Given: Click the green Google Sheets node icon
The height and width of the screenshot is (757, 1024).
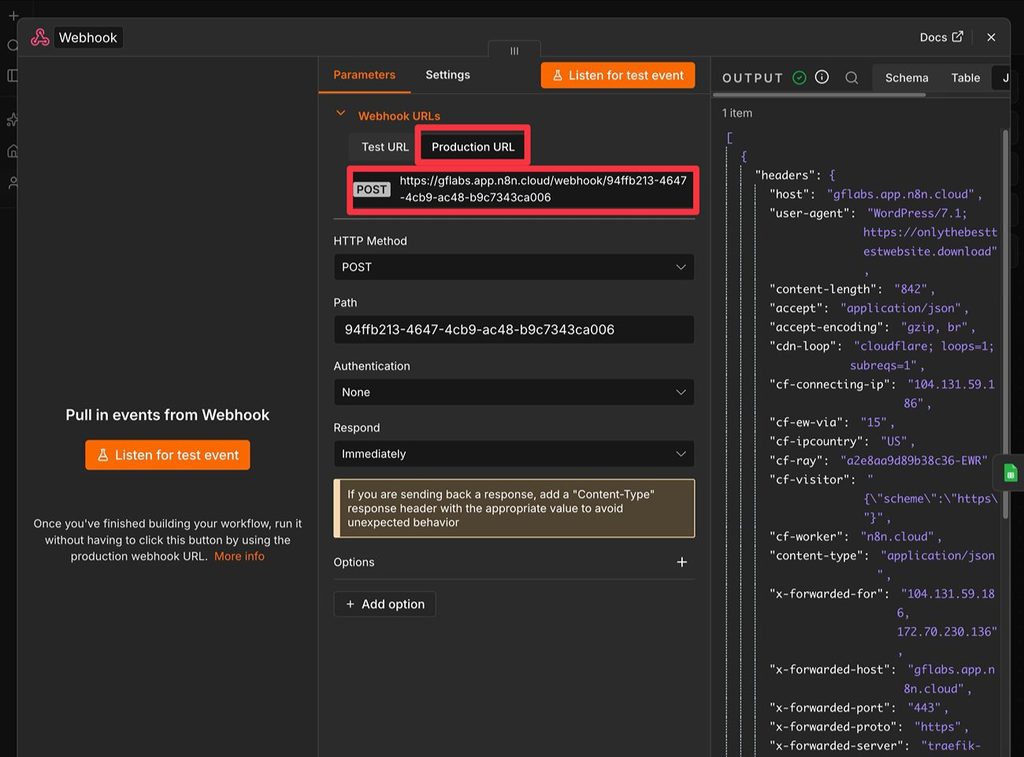Looking at the screenshot, I should (1010, 472).
